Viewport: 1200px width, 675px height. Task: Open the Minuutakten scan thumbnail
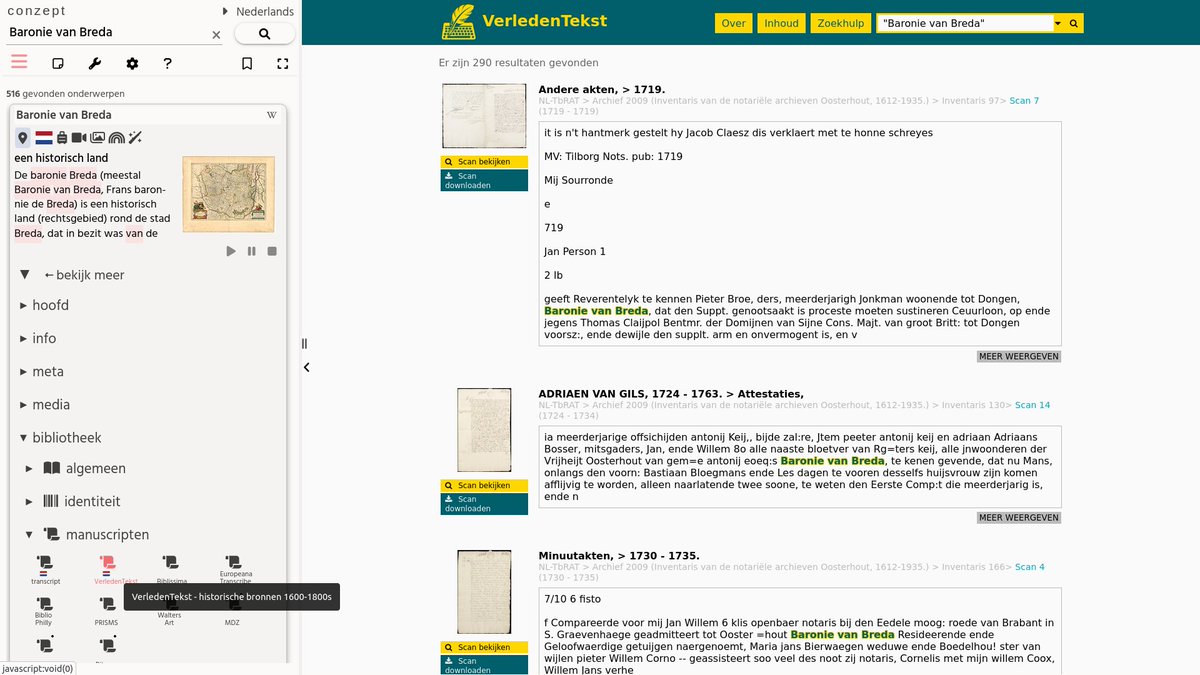(484, 592)
